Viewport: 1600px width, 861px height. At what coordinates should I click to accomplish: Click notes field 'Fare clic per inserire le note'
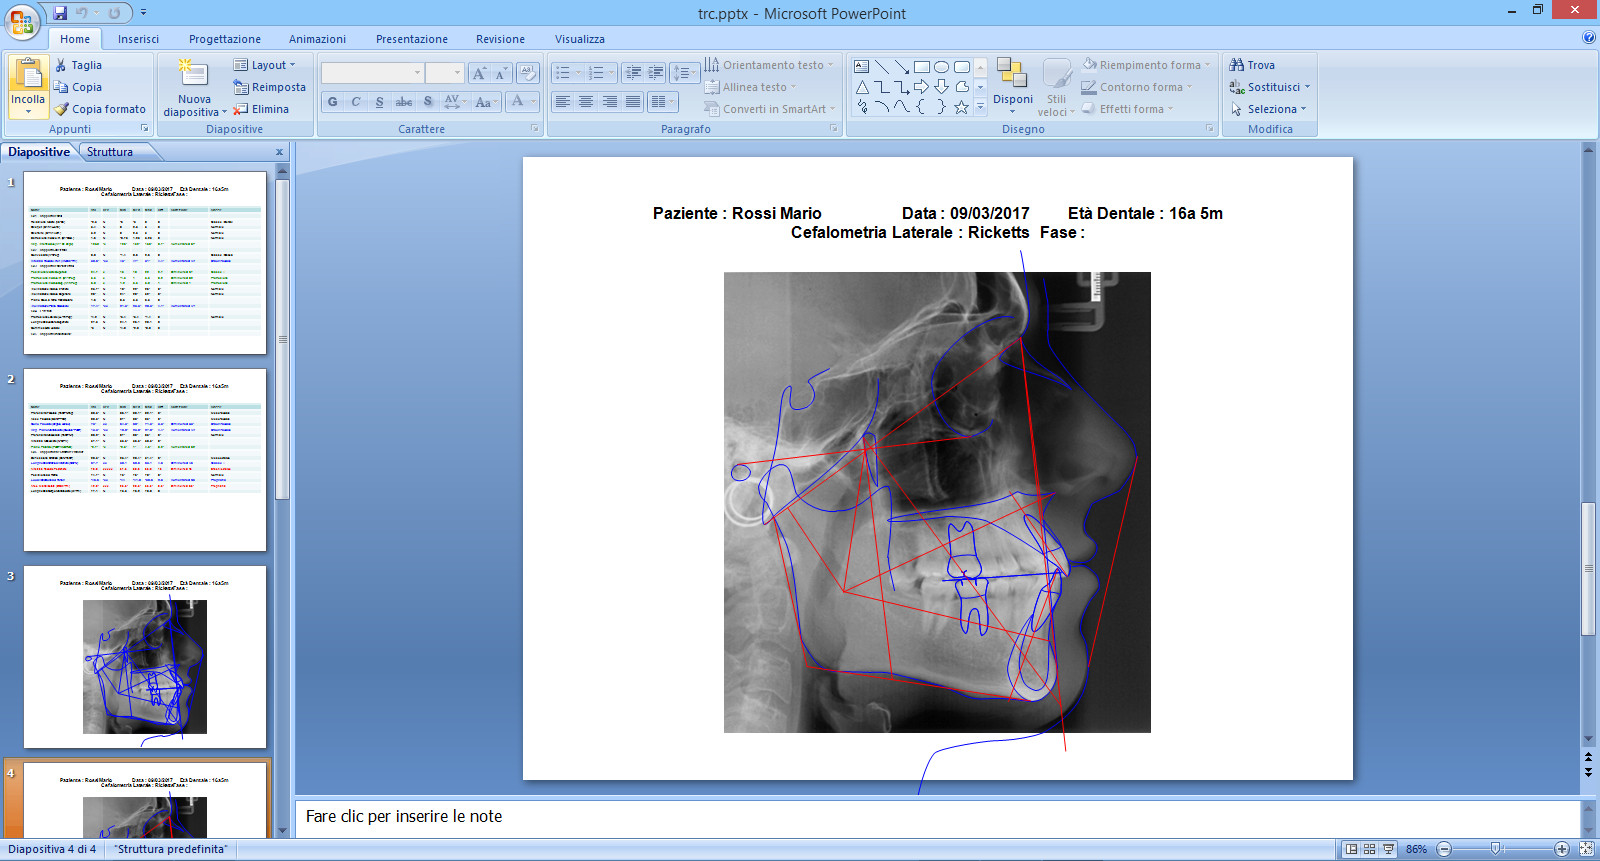click(x=938, y=817)
